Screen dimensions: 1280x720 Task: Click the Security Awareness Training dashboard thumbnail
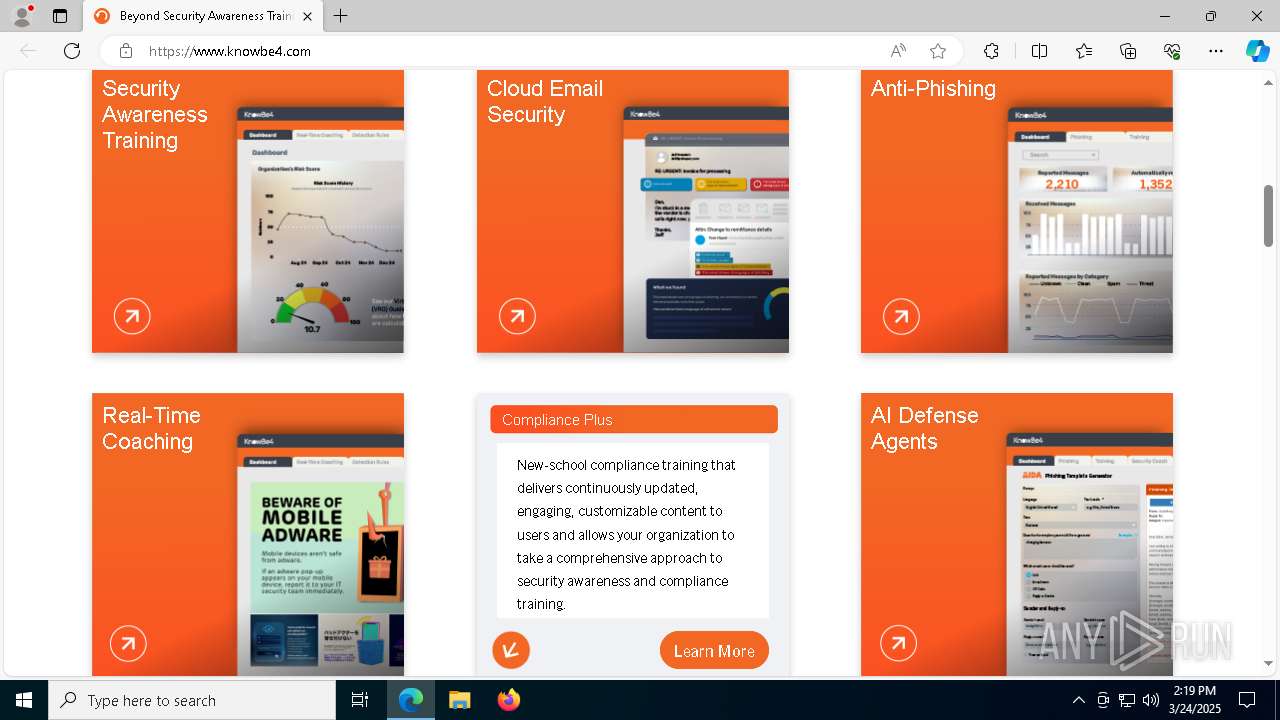[x=320, y=229]
